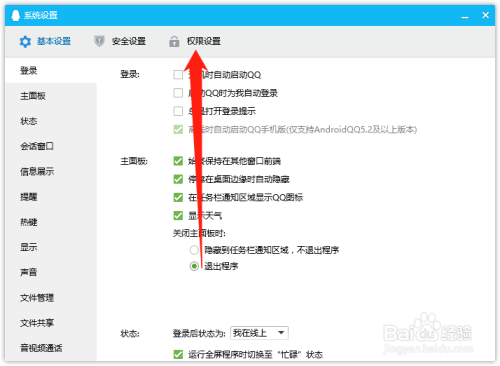Screen dimensions: 500x366
Task: Switch to the 安全设置 tab
Action: (129, 41)
